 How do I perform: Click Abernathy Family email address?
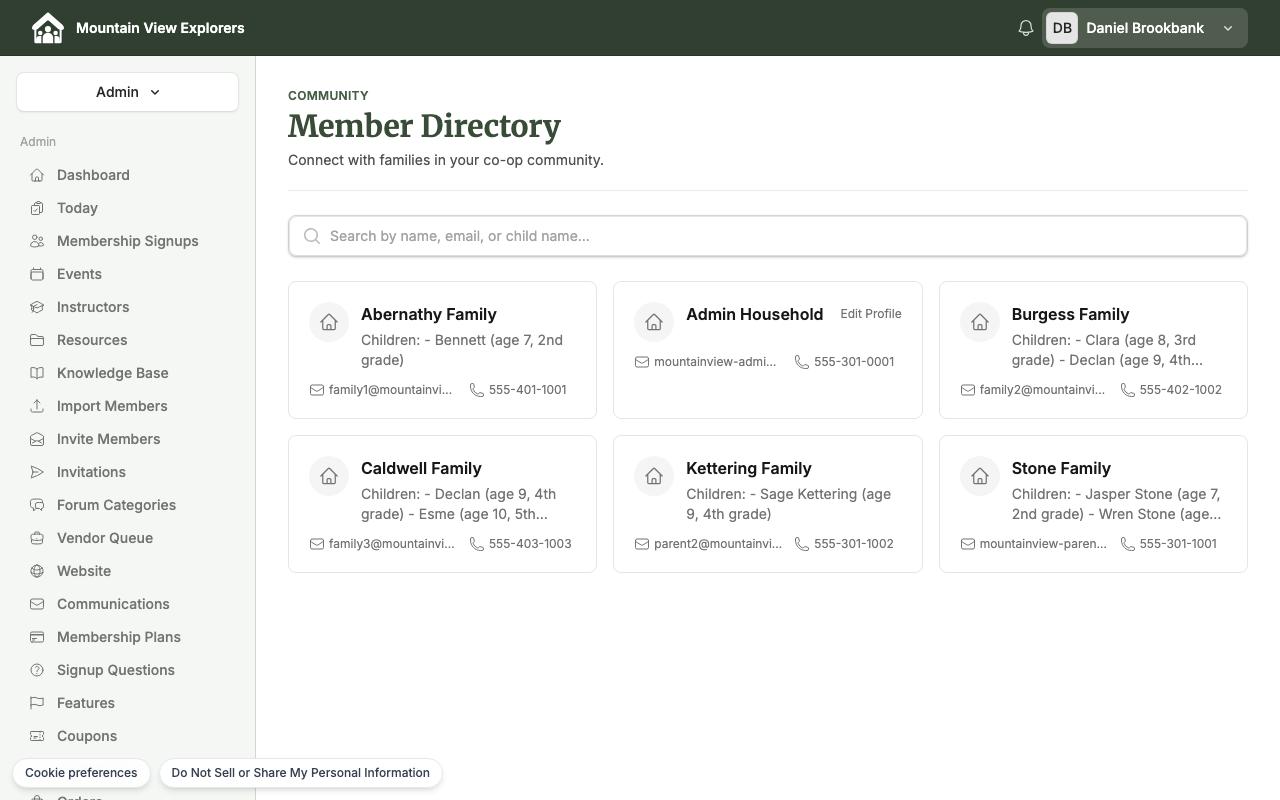(x=390, y=390)
